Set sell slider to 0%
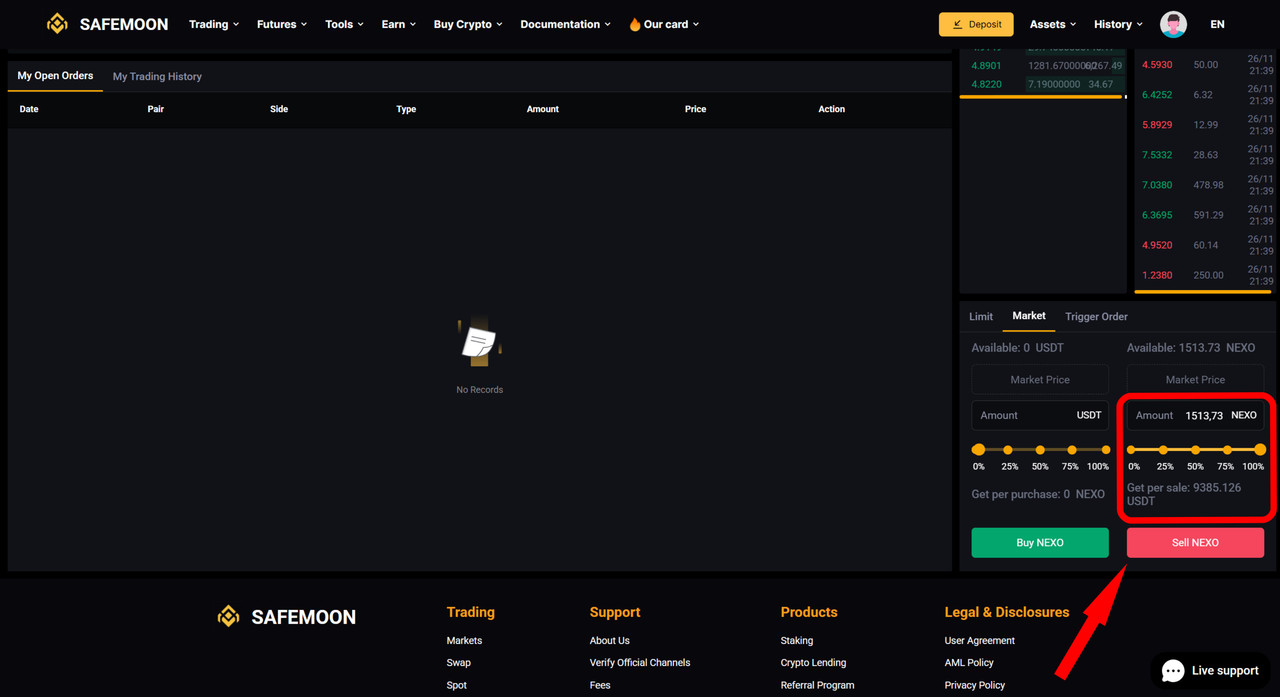The width and height of the screenshot is (1280, 697). tap(1131, 450)
